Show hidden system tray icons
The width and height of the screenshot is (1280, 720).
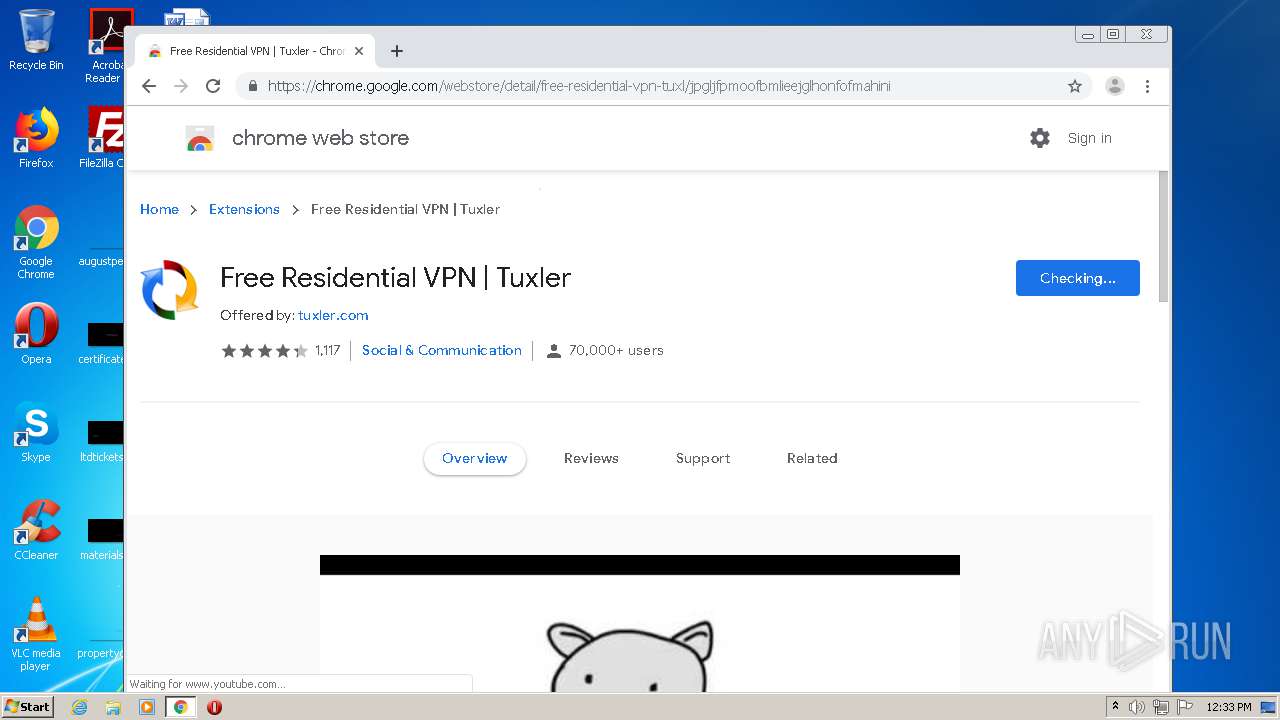pos(1116,707)
